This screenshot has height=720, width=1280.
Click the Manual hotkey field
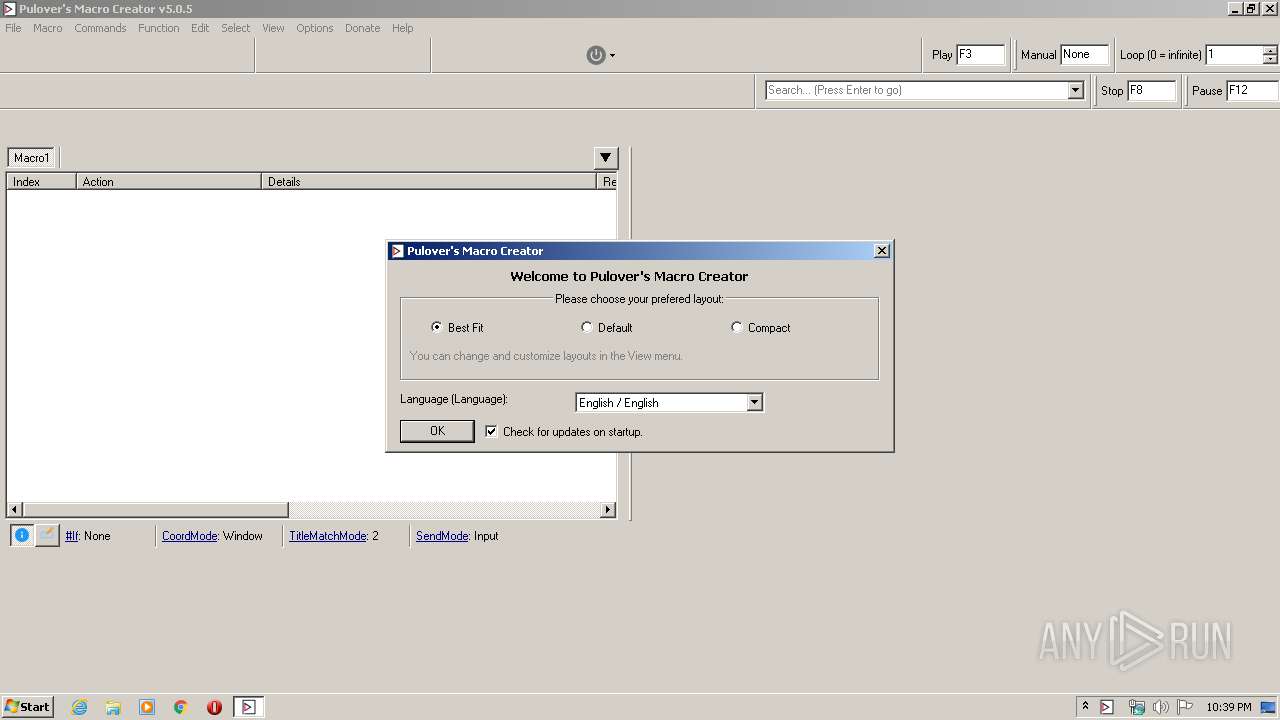coord(1085,55)
